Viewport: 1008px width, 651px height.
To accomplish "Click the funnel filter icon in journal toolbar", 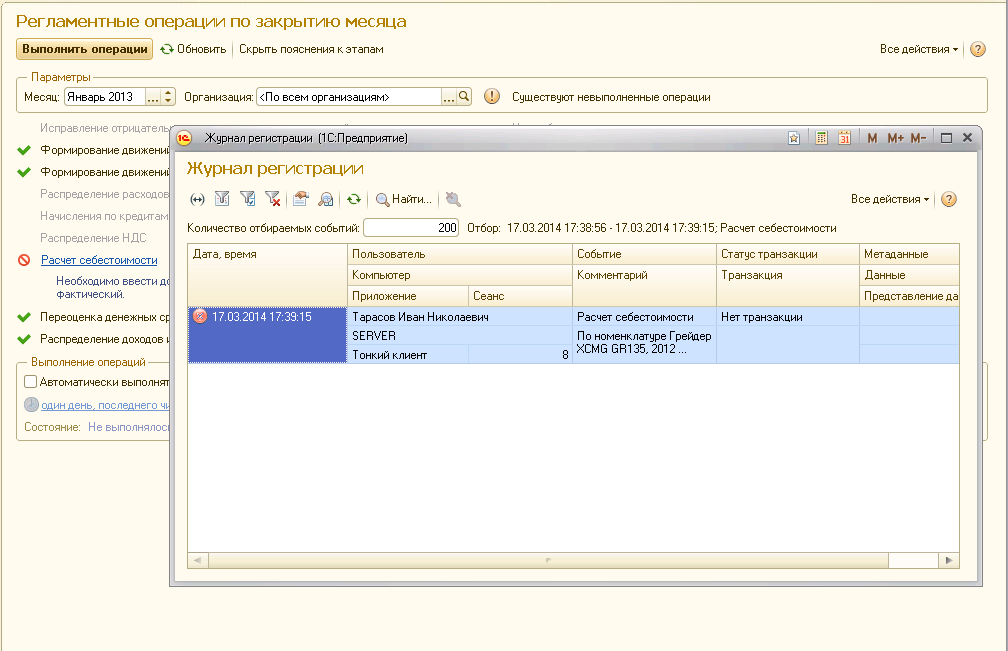I will pos(222,199).
